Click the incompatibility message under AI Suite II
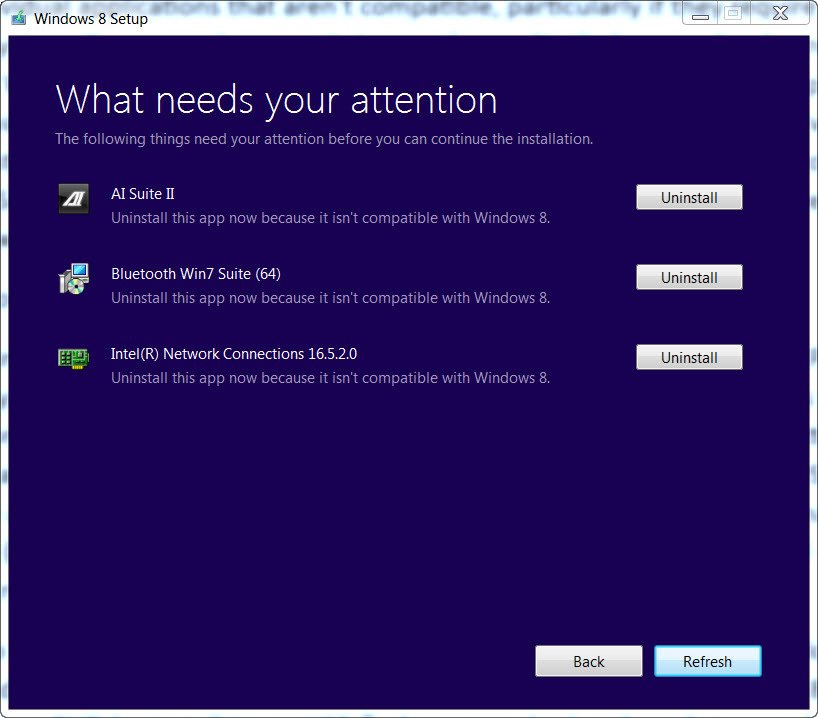 click(x=330, y=218)
